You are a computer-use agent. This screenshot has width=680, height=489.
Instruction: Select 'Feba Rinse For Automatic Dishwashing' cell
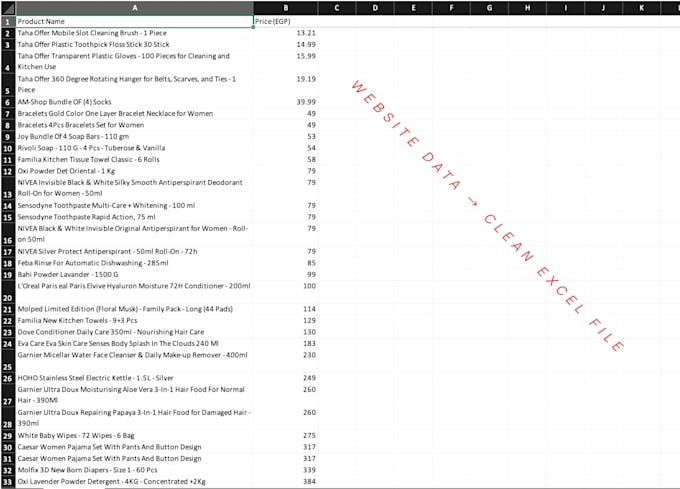click(x=134, y=263)
